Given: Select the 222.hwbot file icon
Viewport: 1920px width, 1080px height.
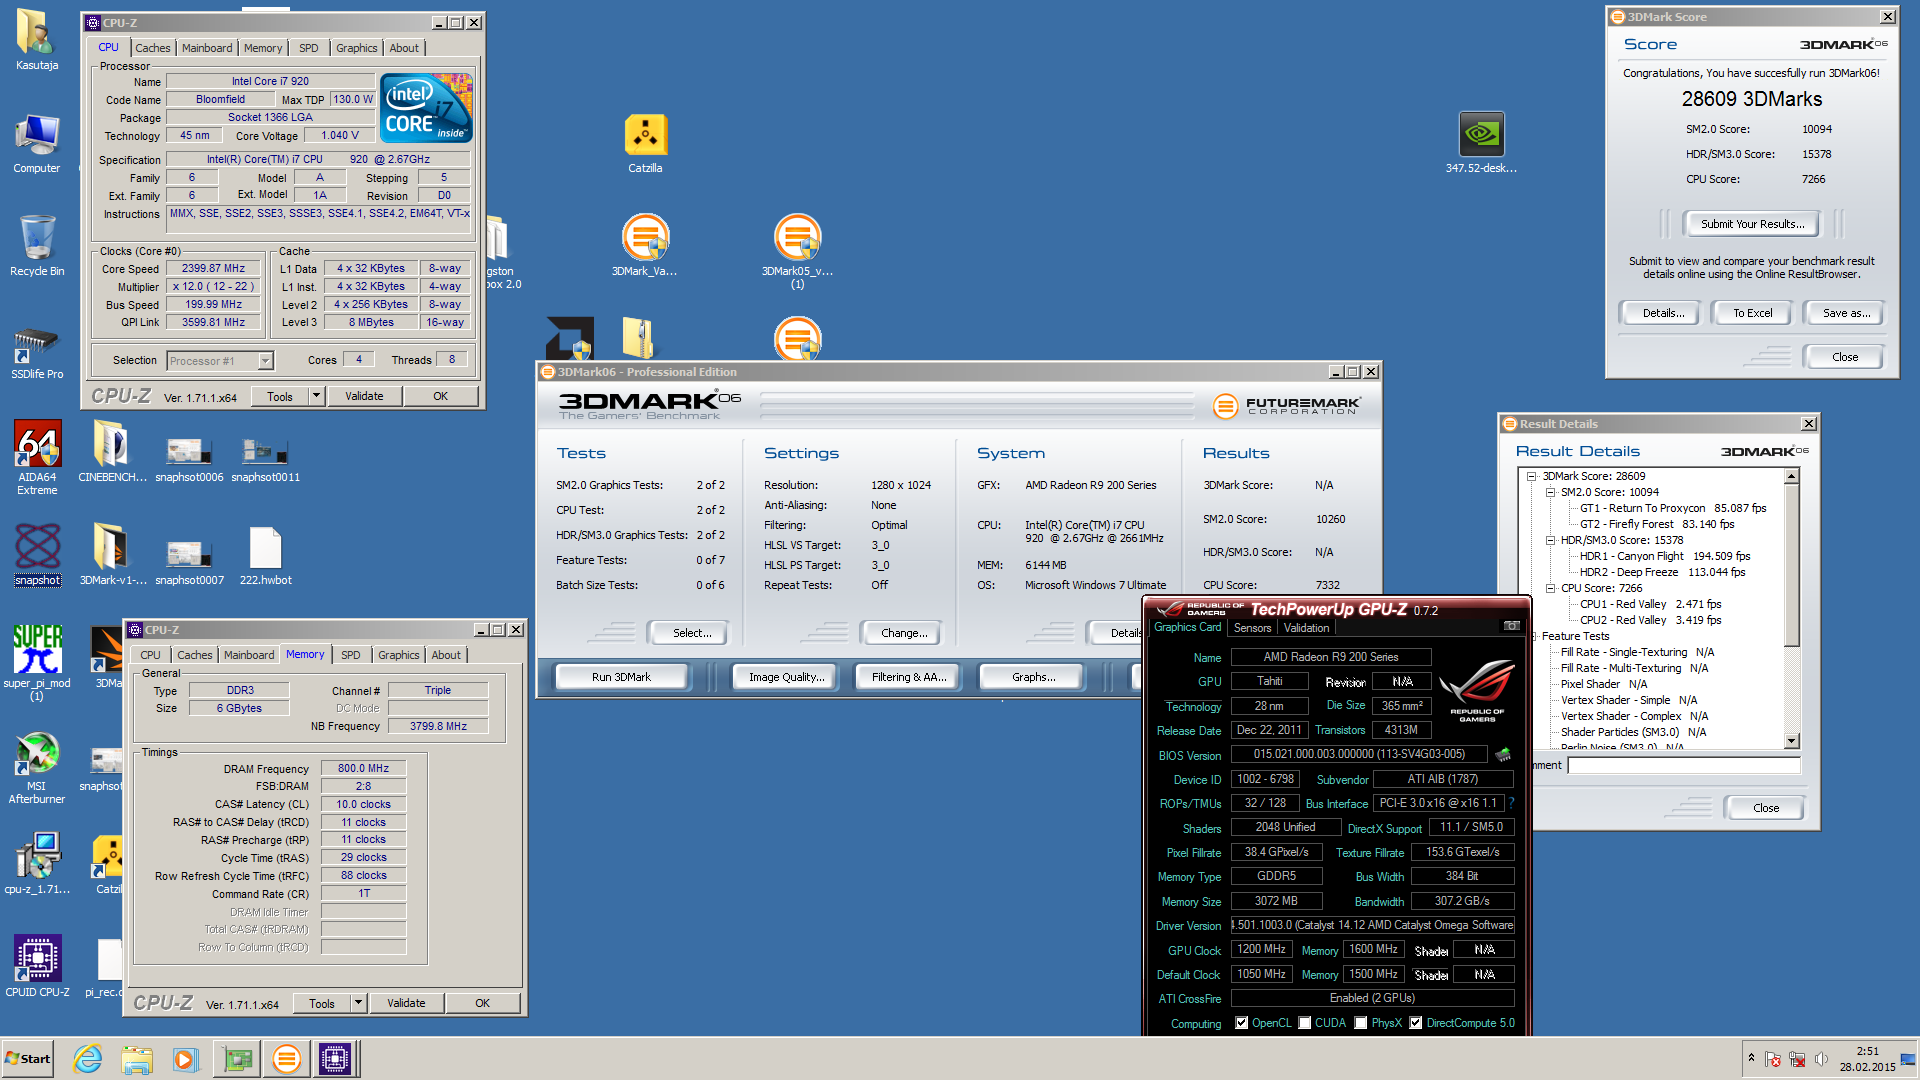Looking at the screenshot, I should [266, 555].
